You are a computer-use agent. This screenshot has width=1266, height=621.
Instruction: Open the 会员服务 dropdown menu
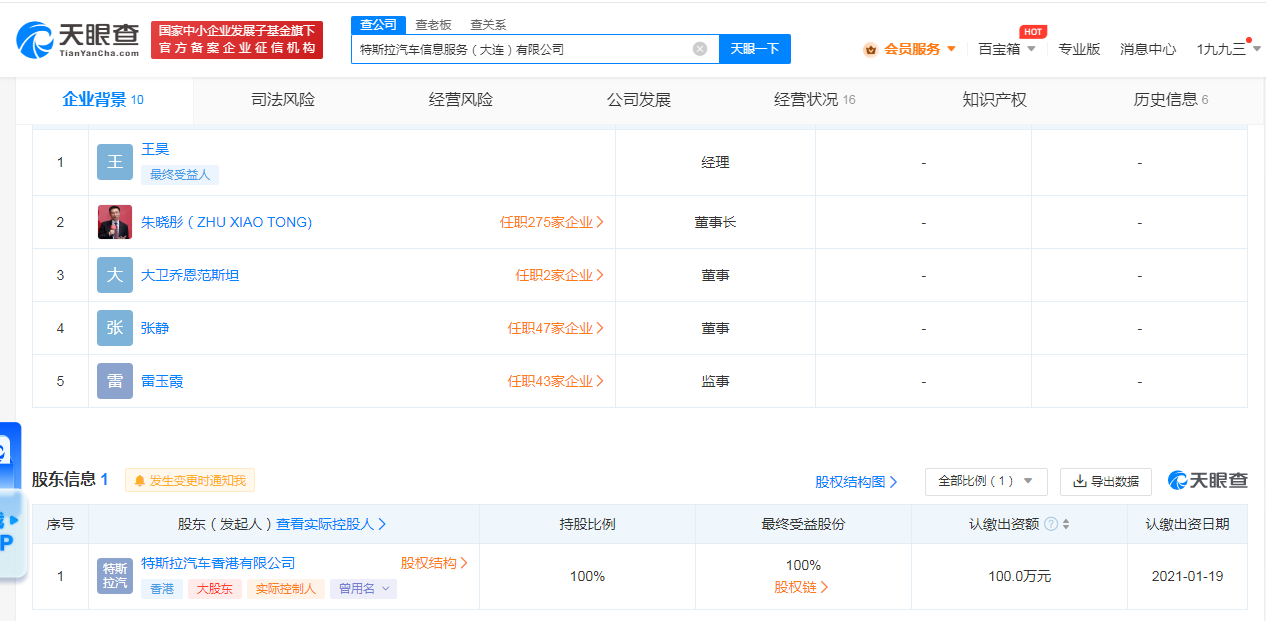(911, 49)
